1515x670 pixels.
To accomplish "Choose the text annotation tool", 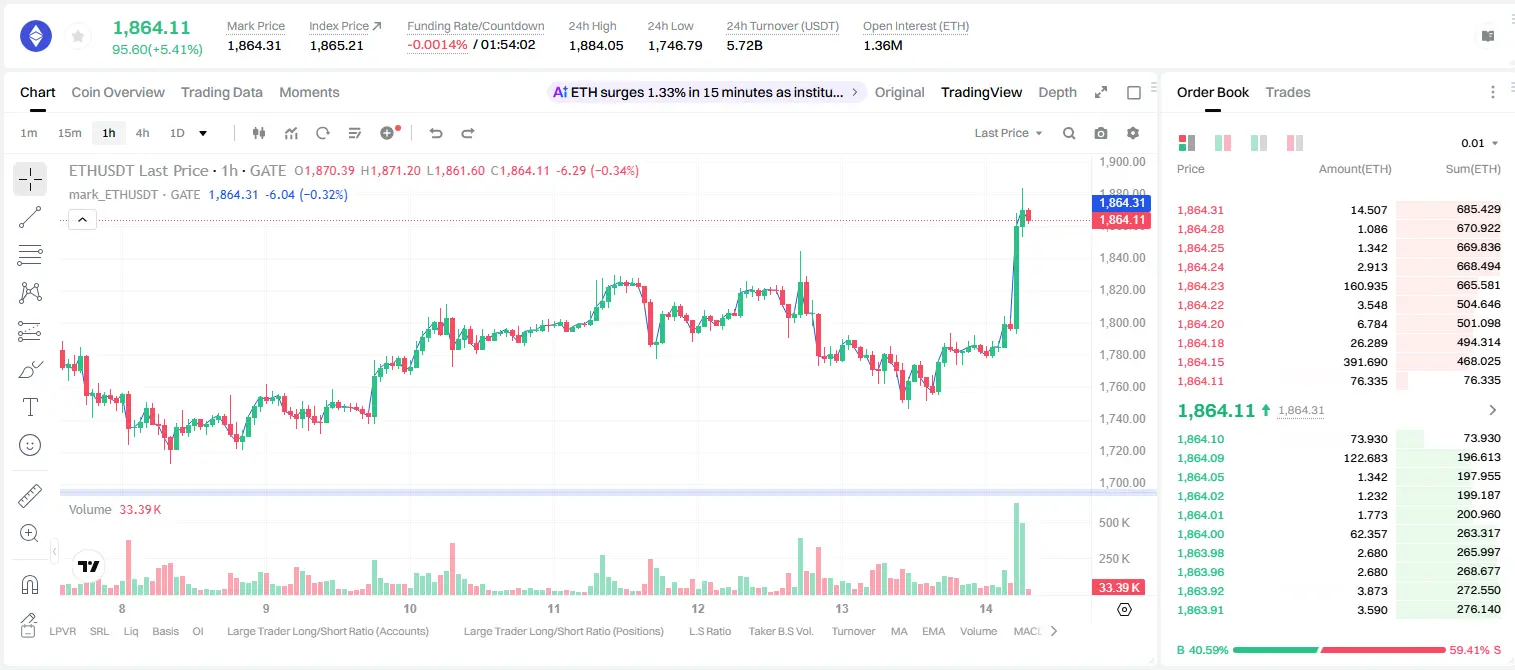I will point(30,407).
